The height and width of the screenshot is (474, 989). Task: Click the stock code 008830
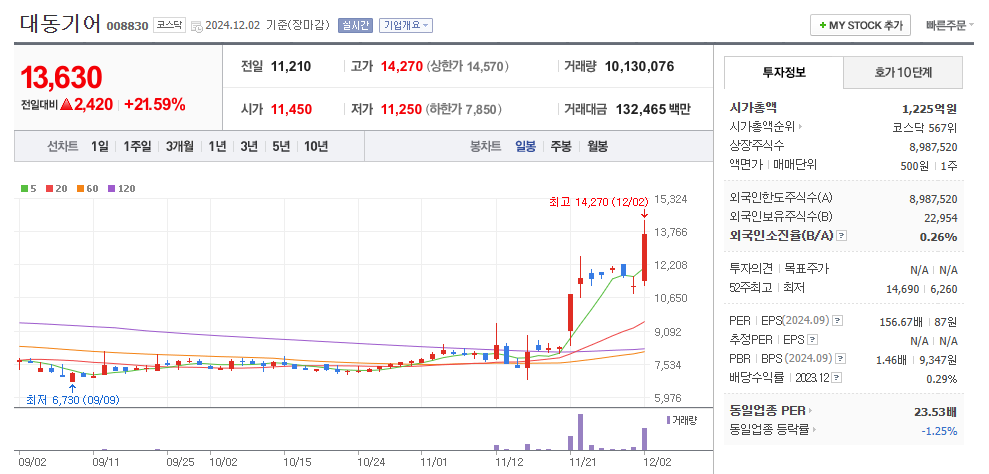pyautogui.click(x=127, y=27)
